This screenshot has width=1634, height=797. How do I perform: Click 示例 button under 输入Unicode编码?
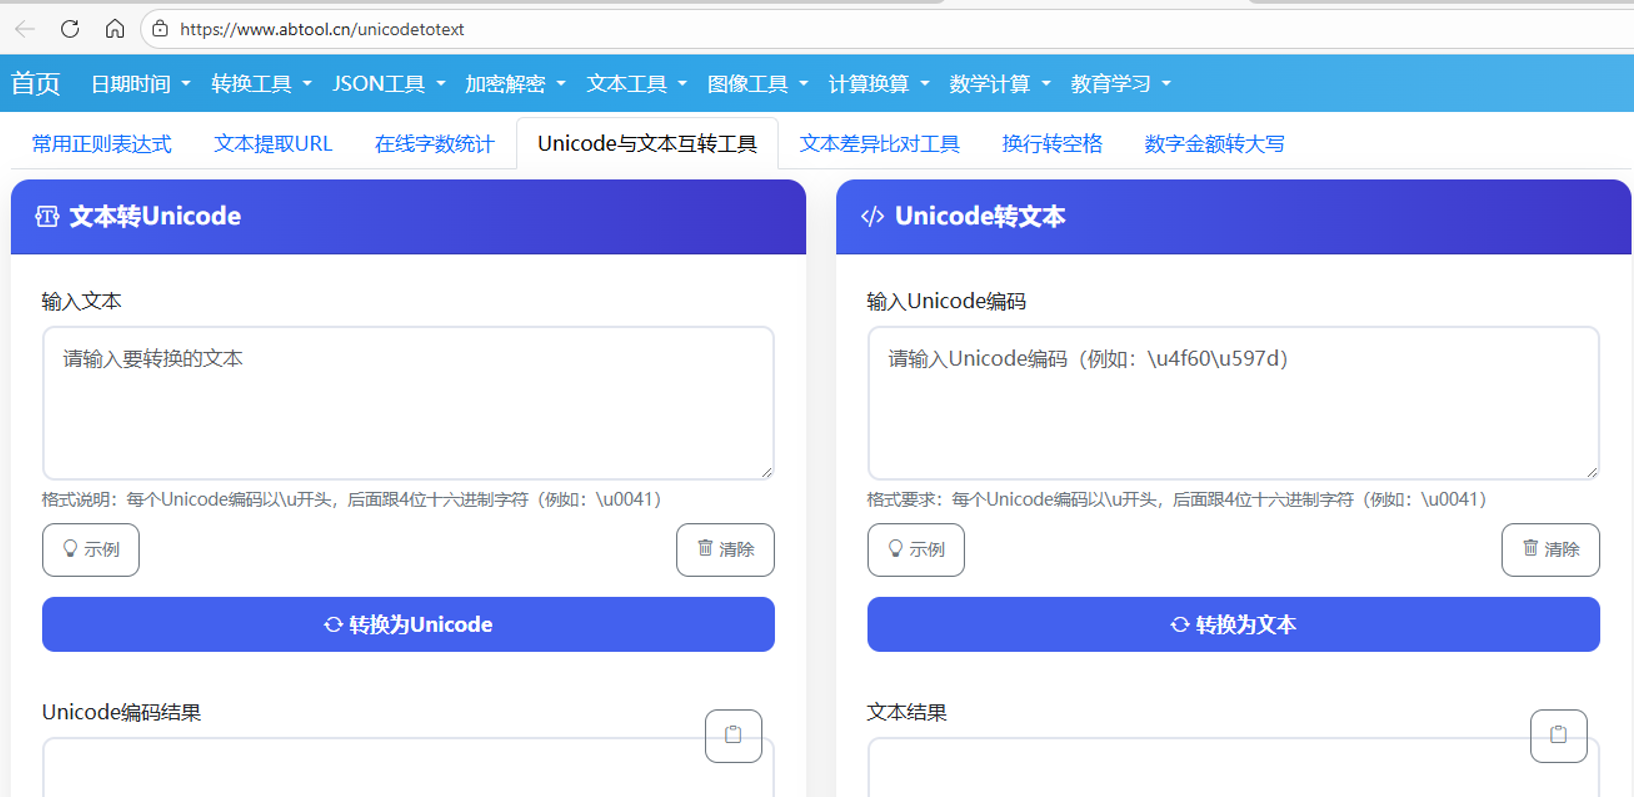point(916,550)
